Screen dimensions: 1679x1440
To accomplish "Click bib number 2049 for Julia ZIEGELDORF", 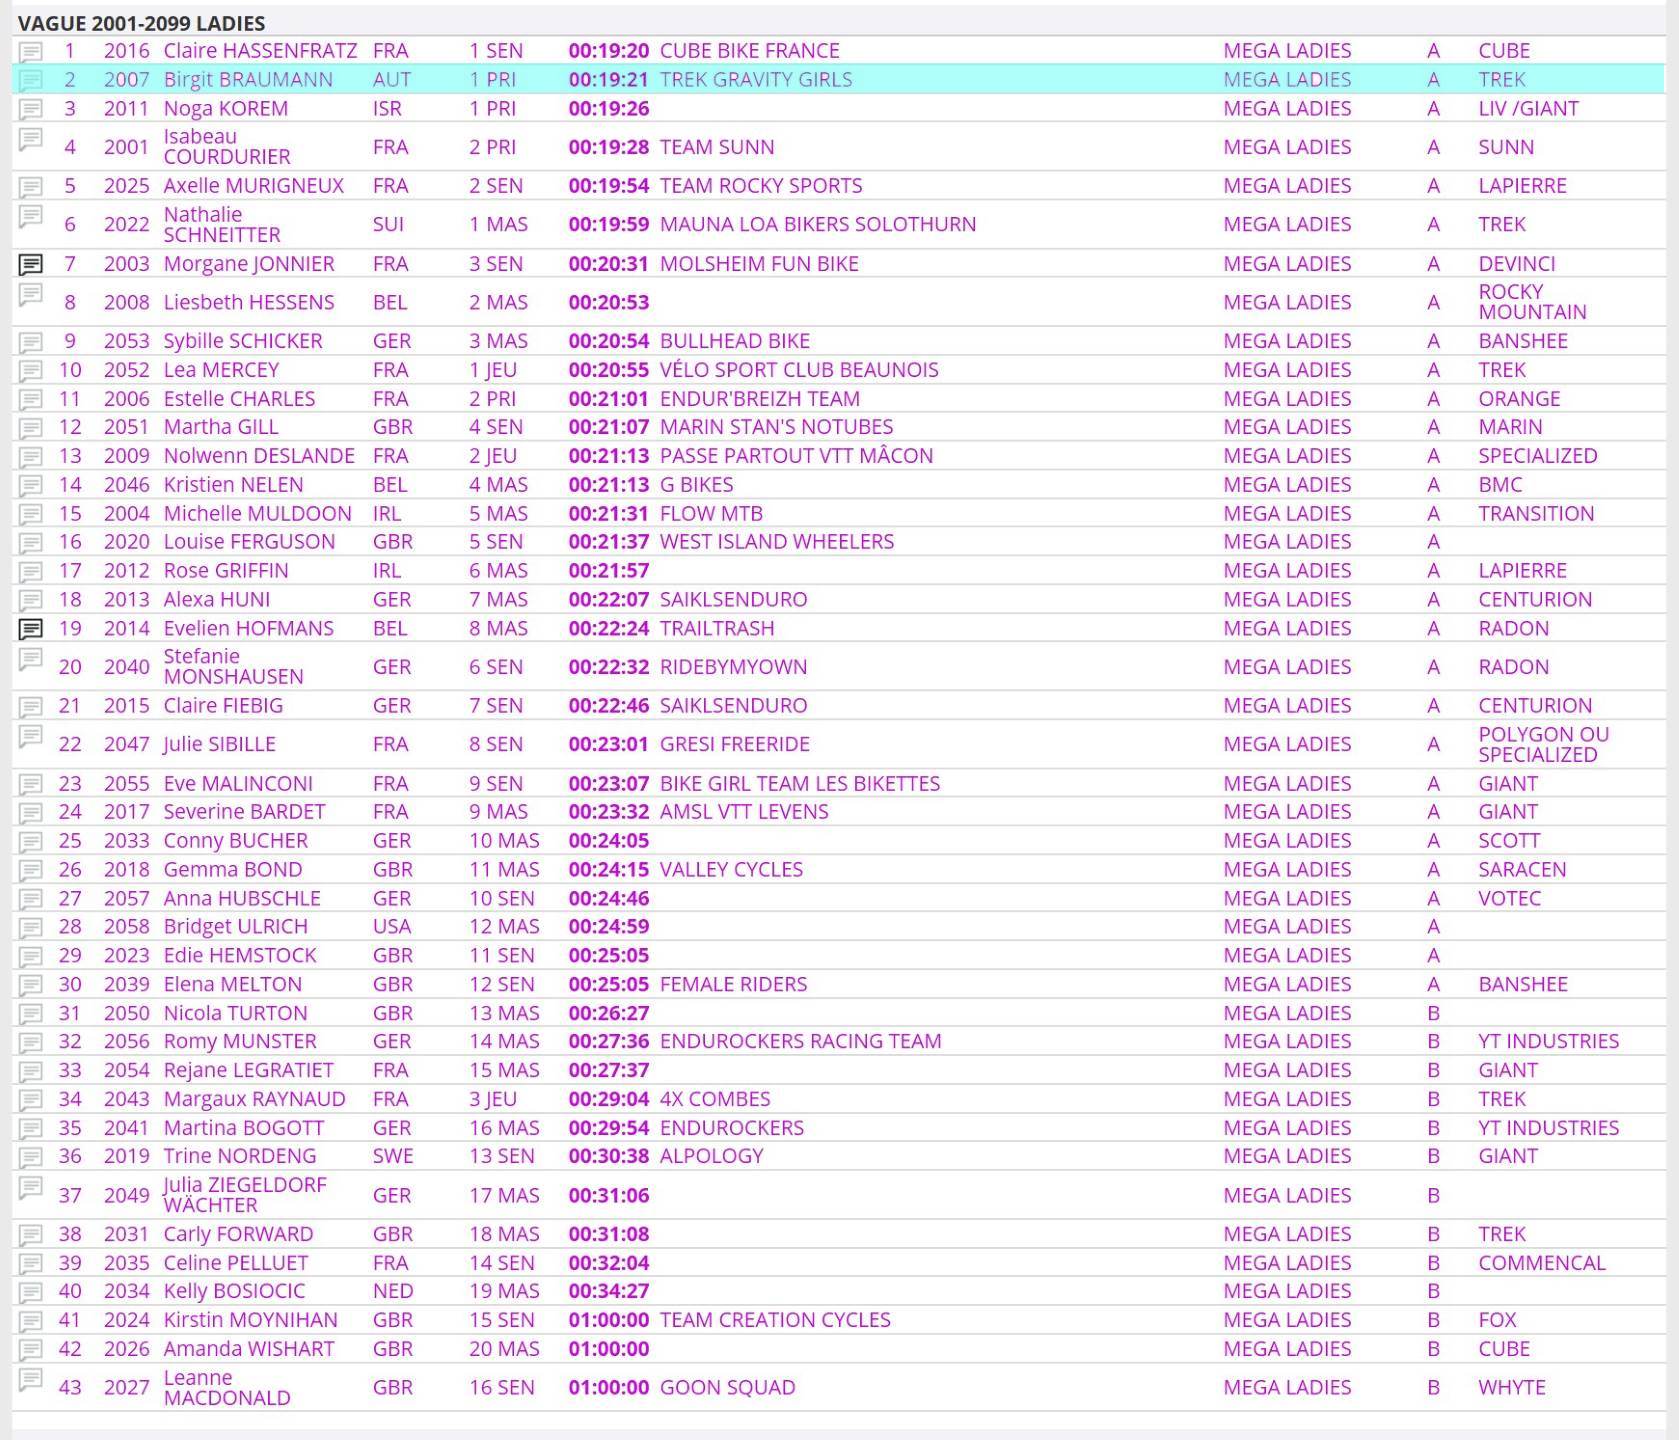I will 126,1196.
